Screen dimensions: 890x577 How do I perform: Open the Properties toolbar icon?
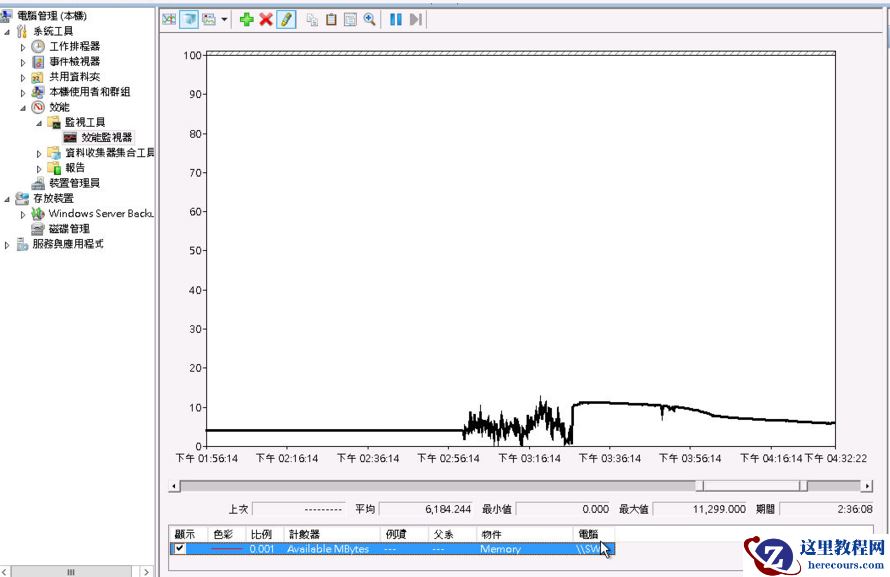[x=350, y=19]
